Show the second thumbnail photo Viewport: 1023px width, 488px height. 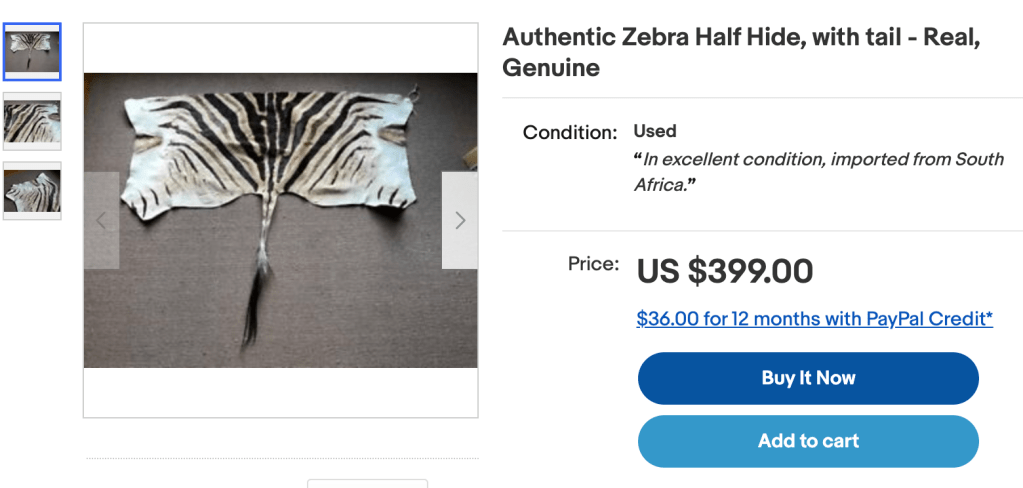click(32, 122)
